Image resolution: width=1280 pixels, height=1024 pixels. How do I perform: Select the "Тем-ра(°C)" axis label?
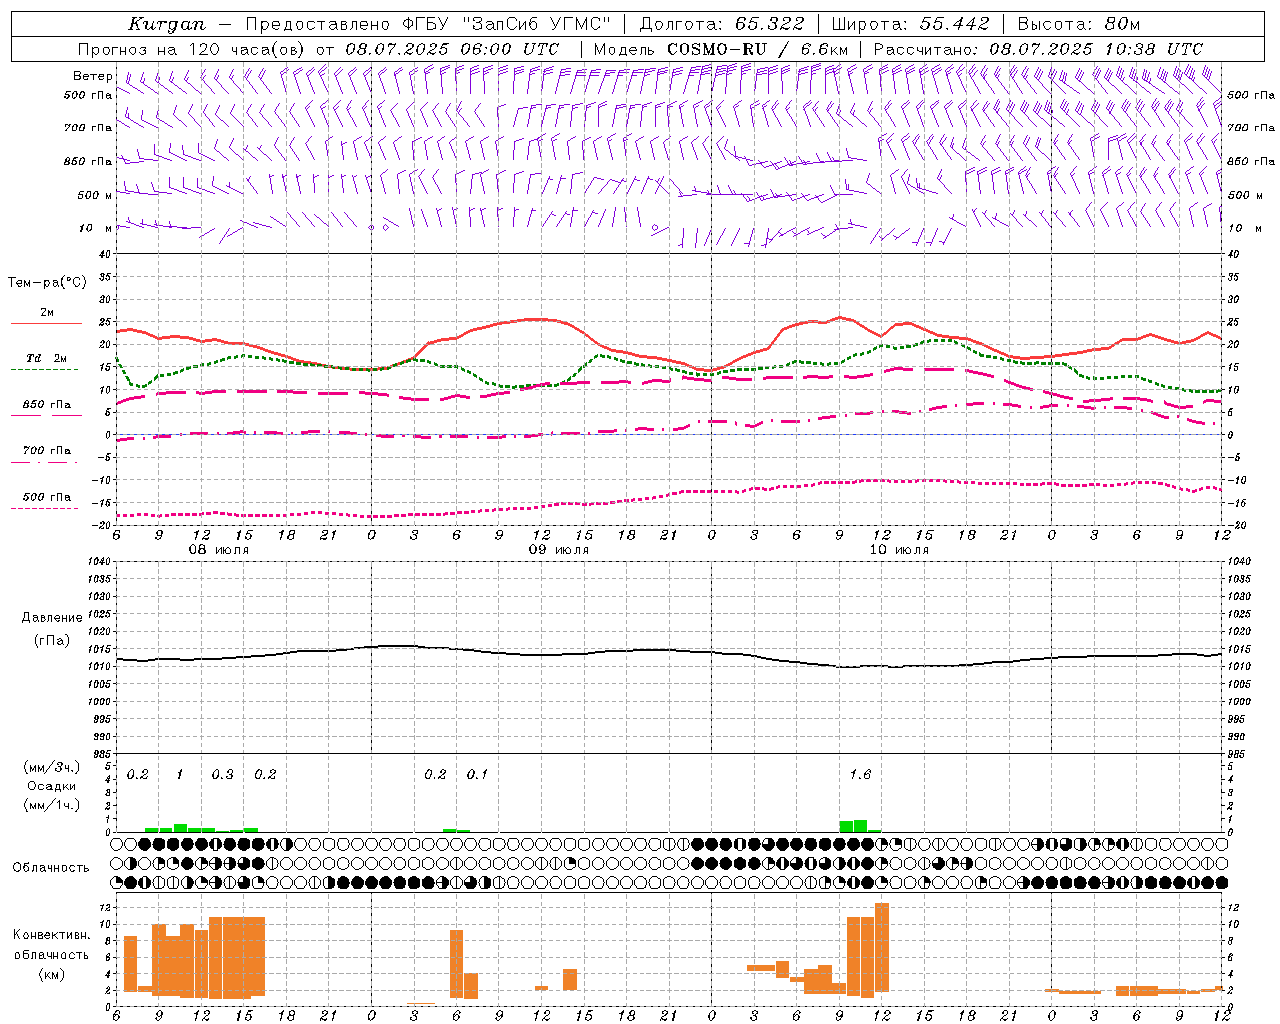pos(47,283)
